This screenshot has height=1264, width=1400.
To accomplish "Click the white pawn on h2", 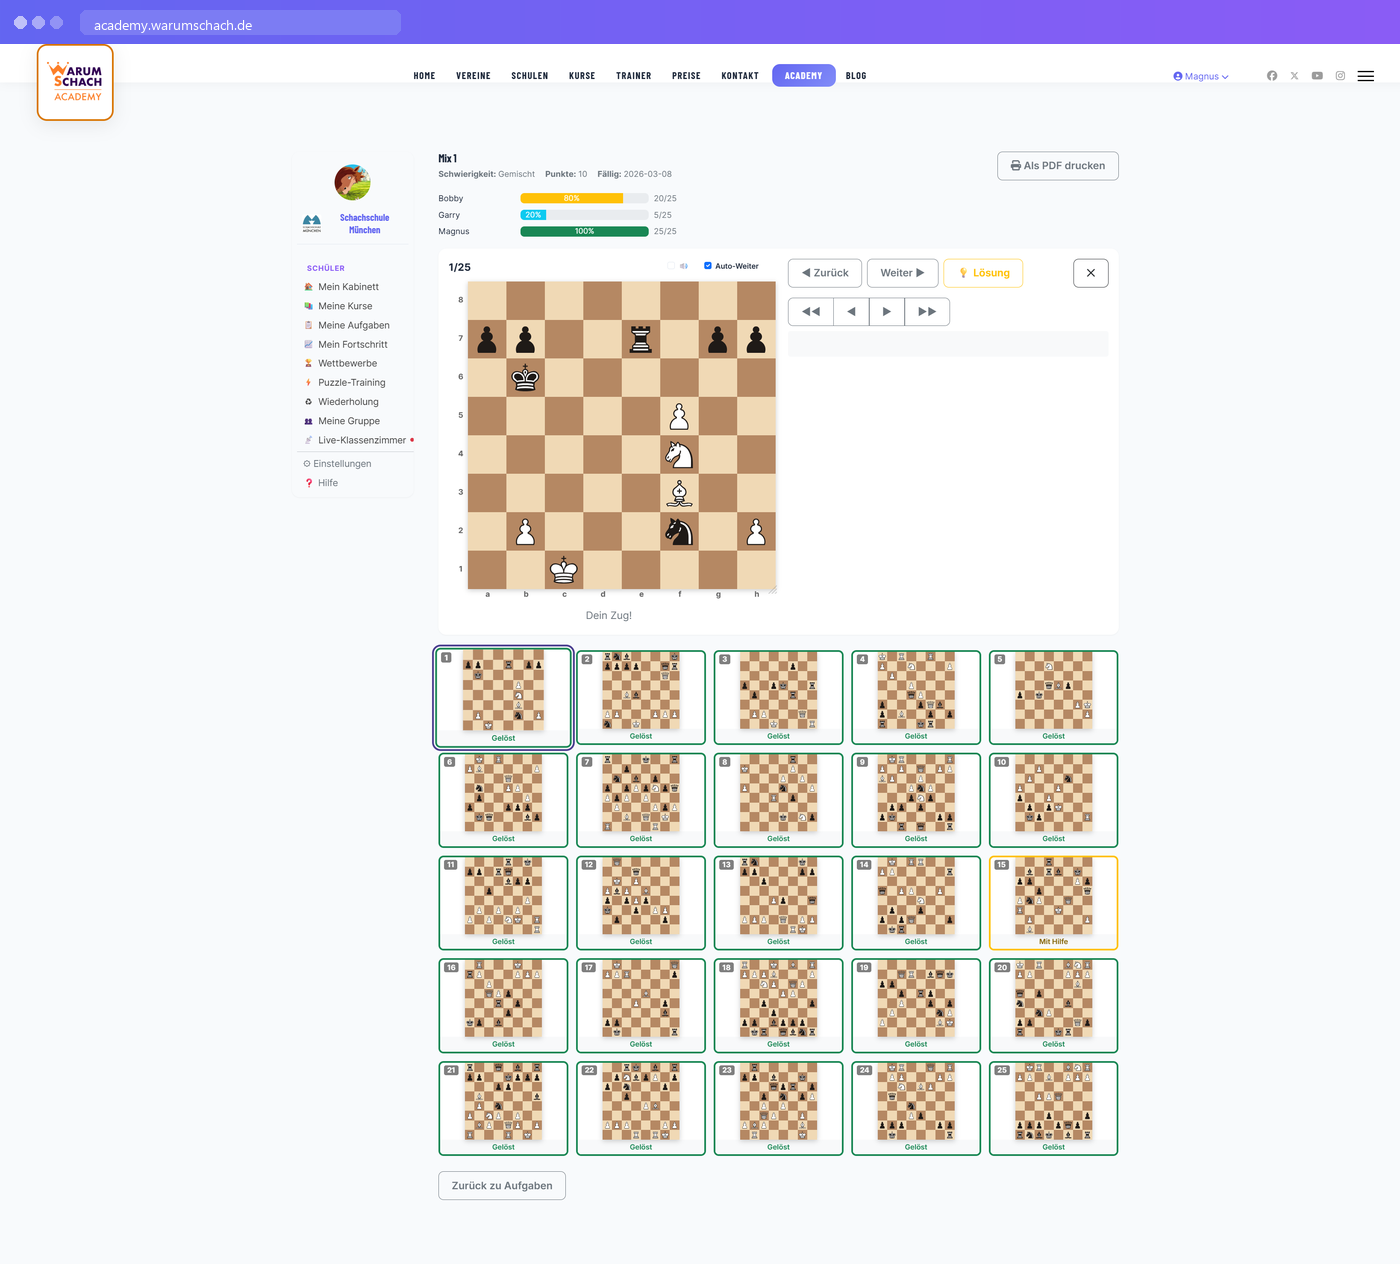I will pyautogui.click(x=756, y=531).
